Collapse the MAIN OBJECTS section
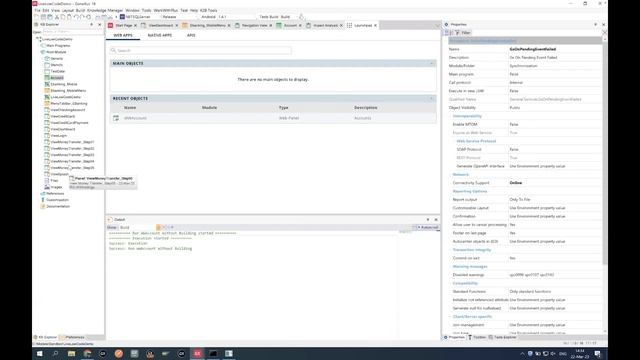This screenshot has height=360, width=640. 431,63
